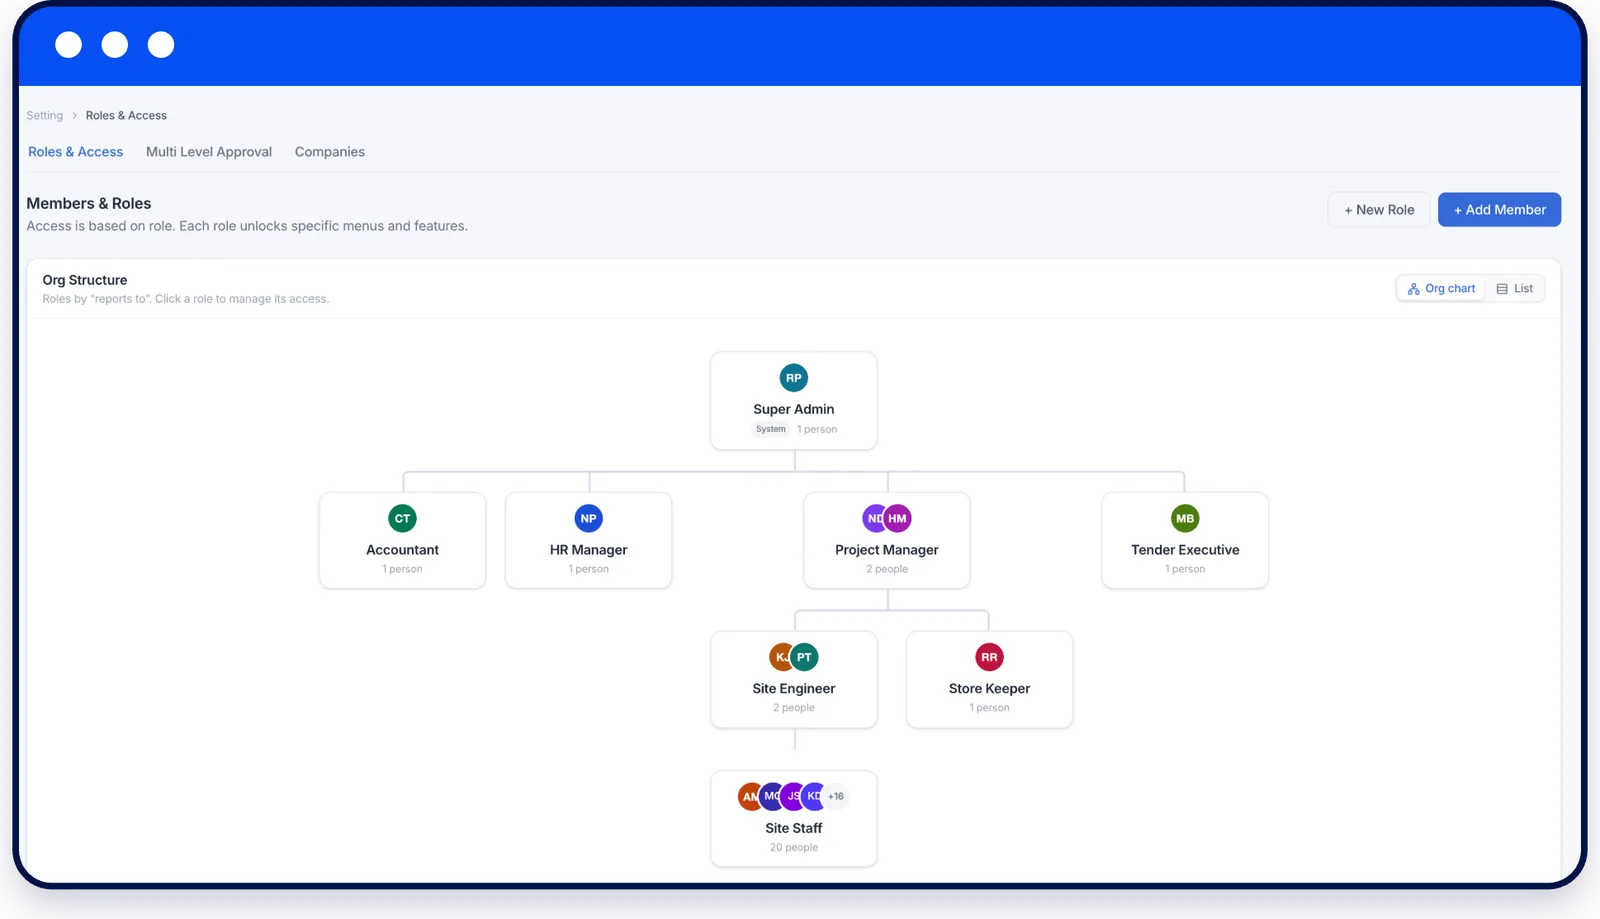This screenshot has width=1600, height=919.
Task: Select the Tender Executive role name
Action: 1185,550
